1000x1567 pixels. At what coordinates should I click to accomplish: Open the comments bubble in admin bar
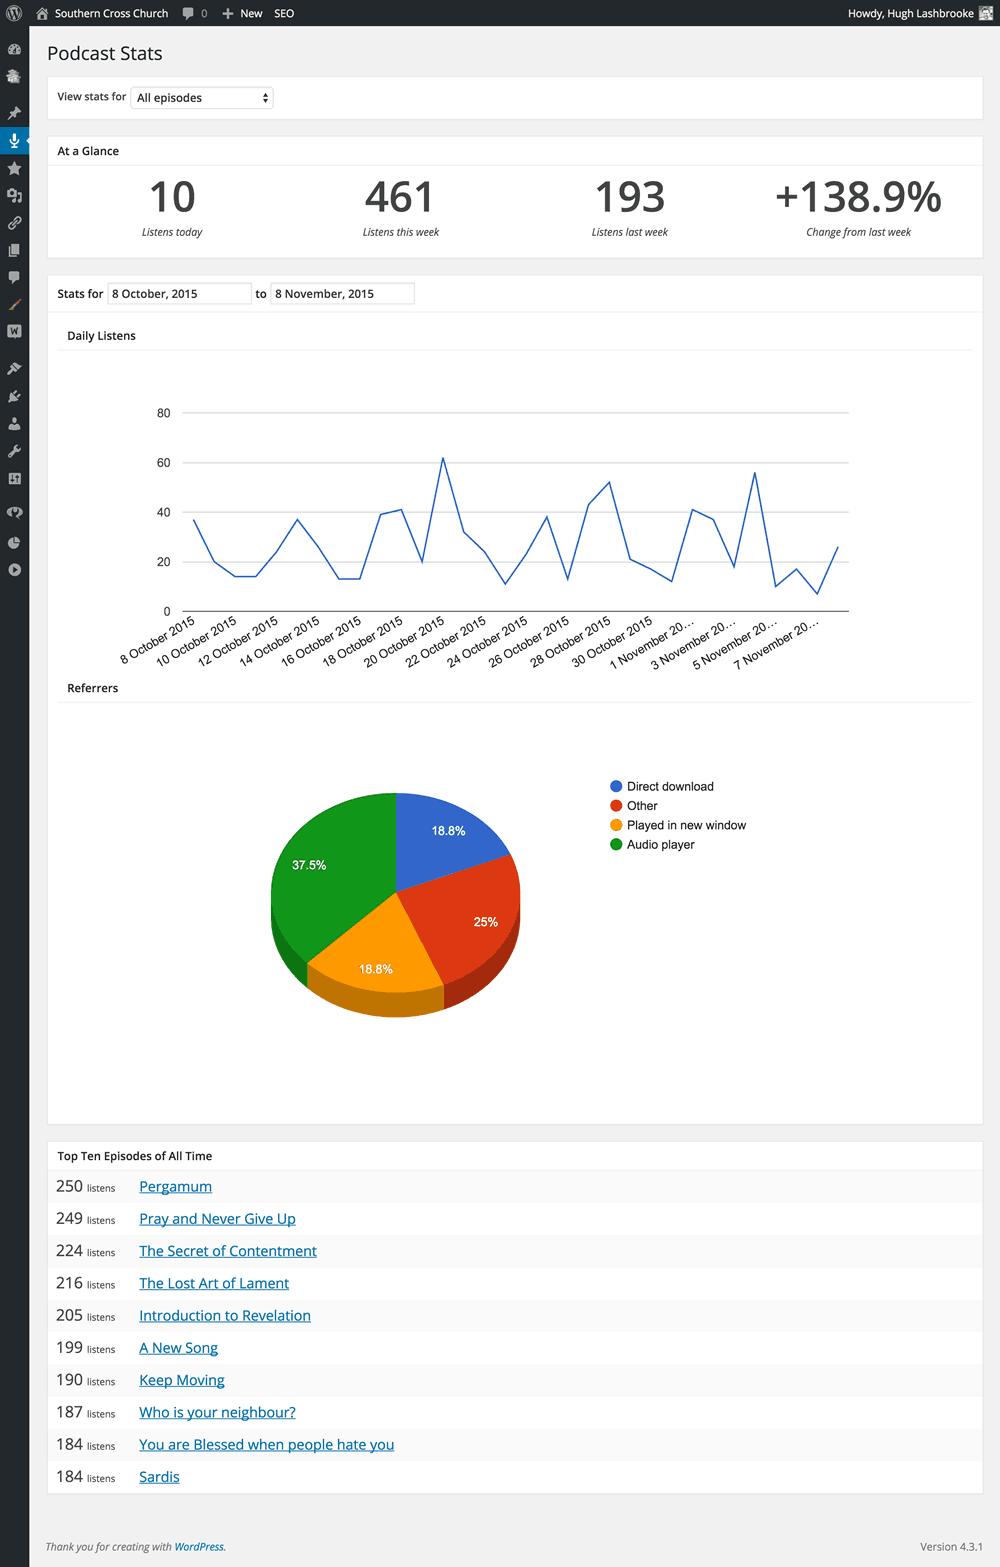[x=195, y=13]
